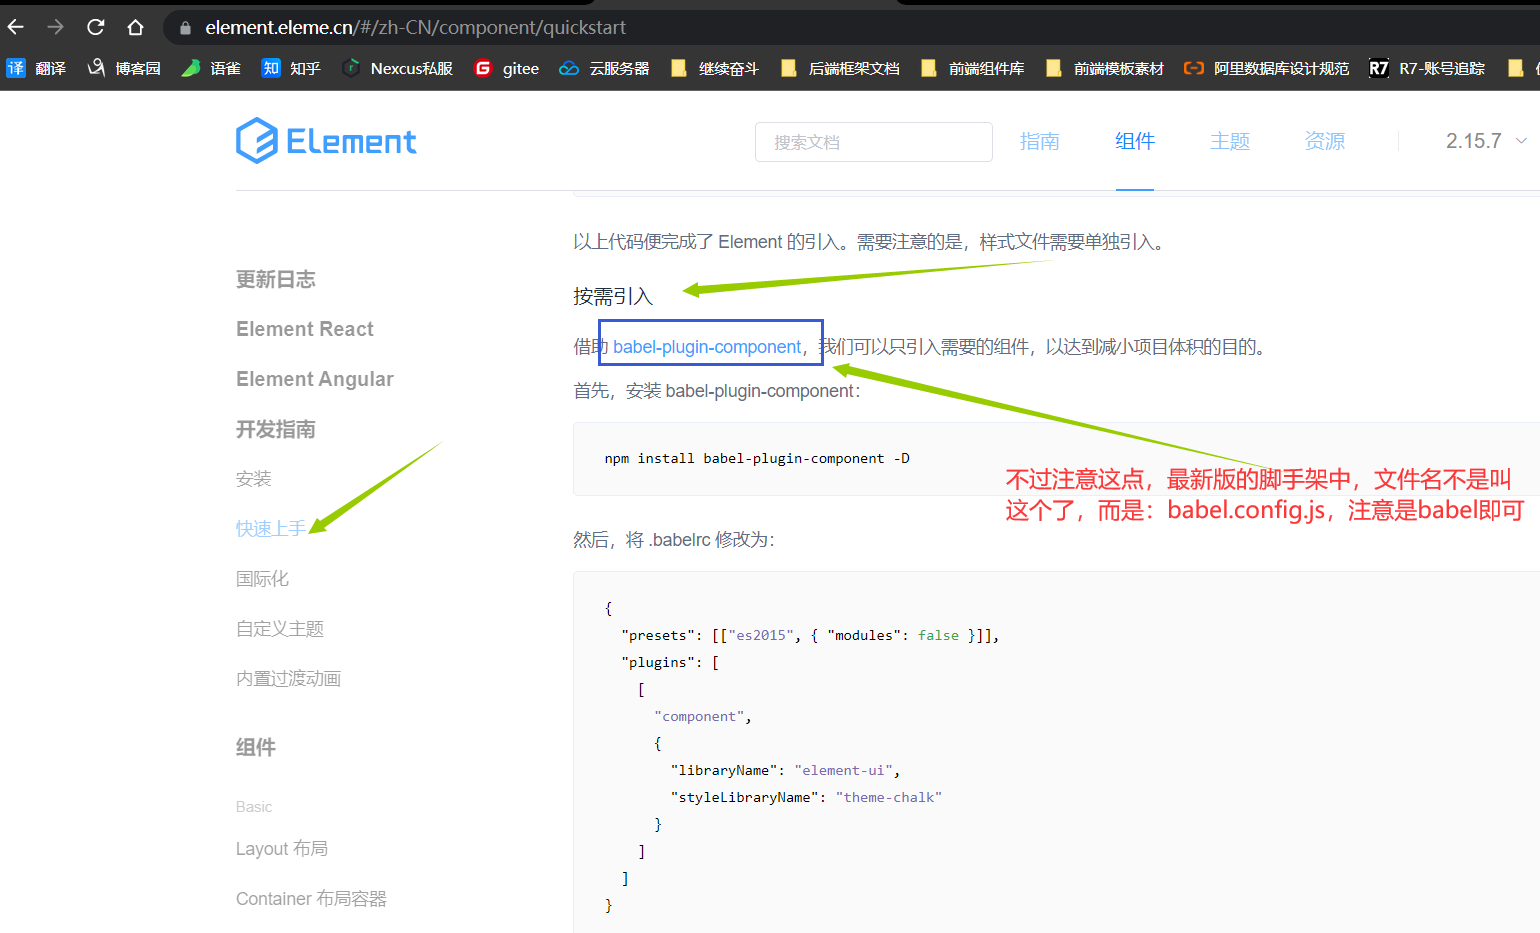Open the browser home page icon
The height and width of the screenshot is (933, 1540).
(x=136, y=27)
